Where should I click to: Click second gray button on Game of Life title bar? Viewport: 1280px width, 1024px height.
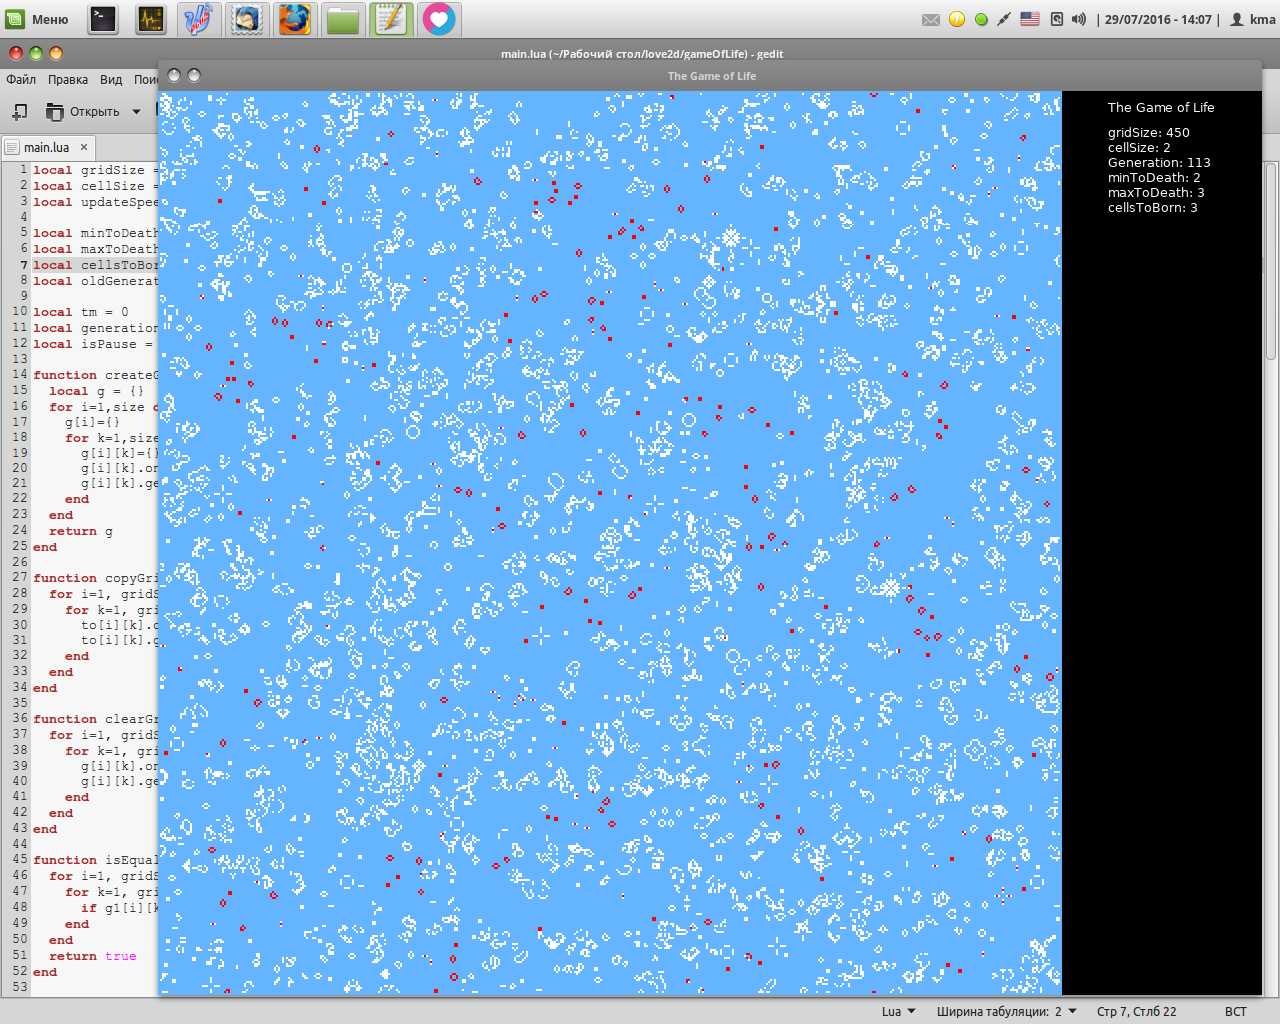(x=194, y=75)
